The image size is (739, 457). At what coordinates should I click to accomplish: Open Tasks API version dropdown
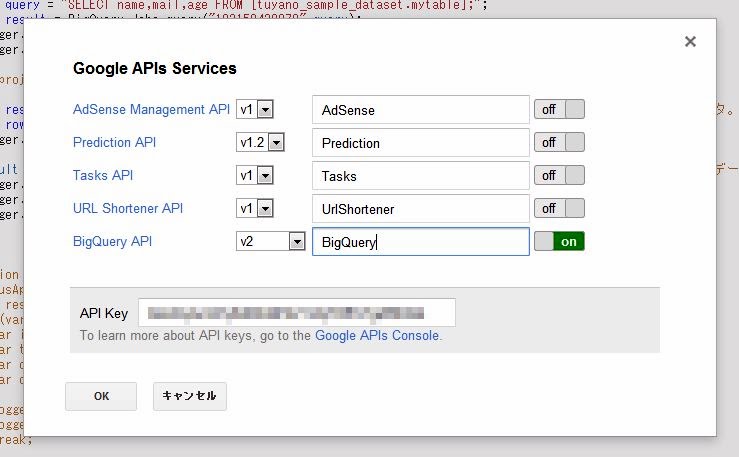255,176
